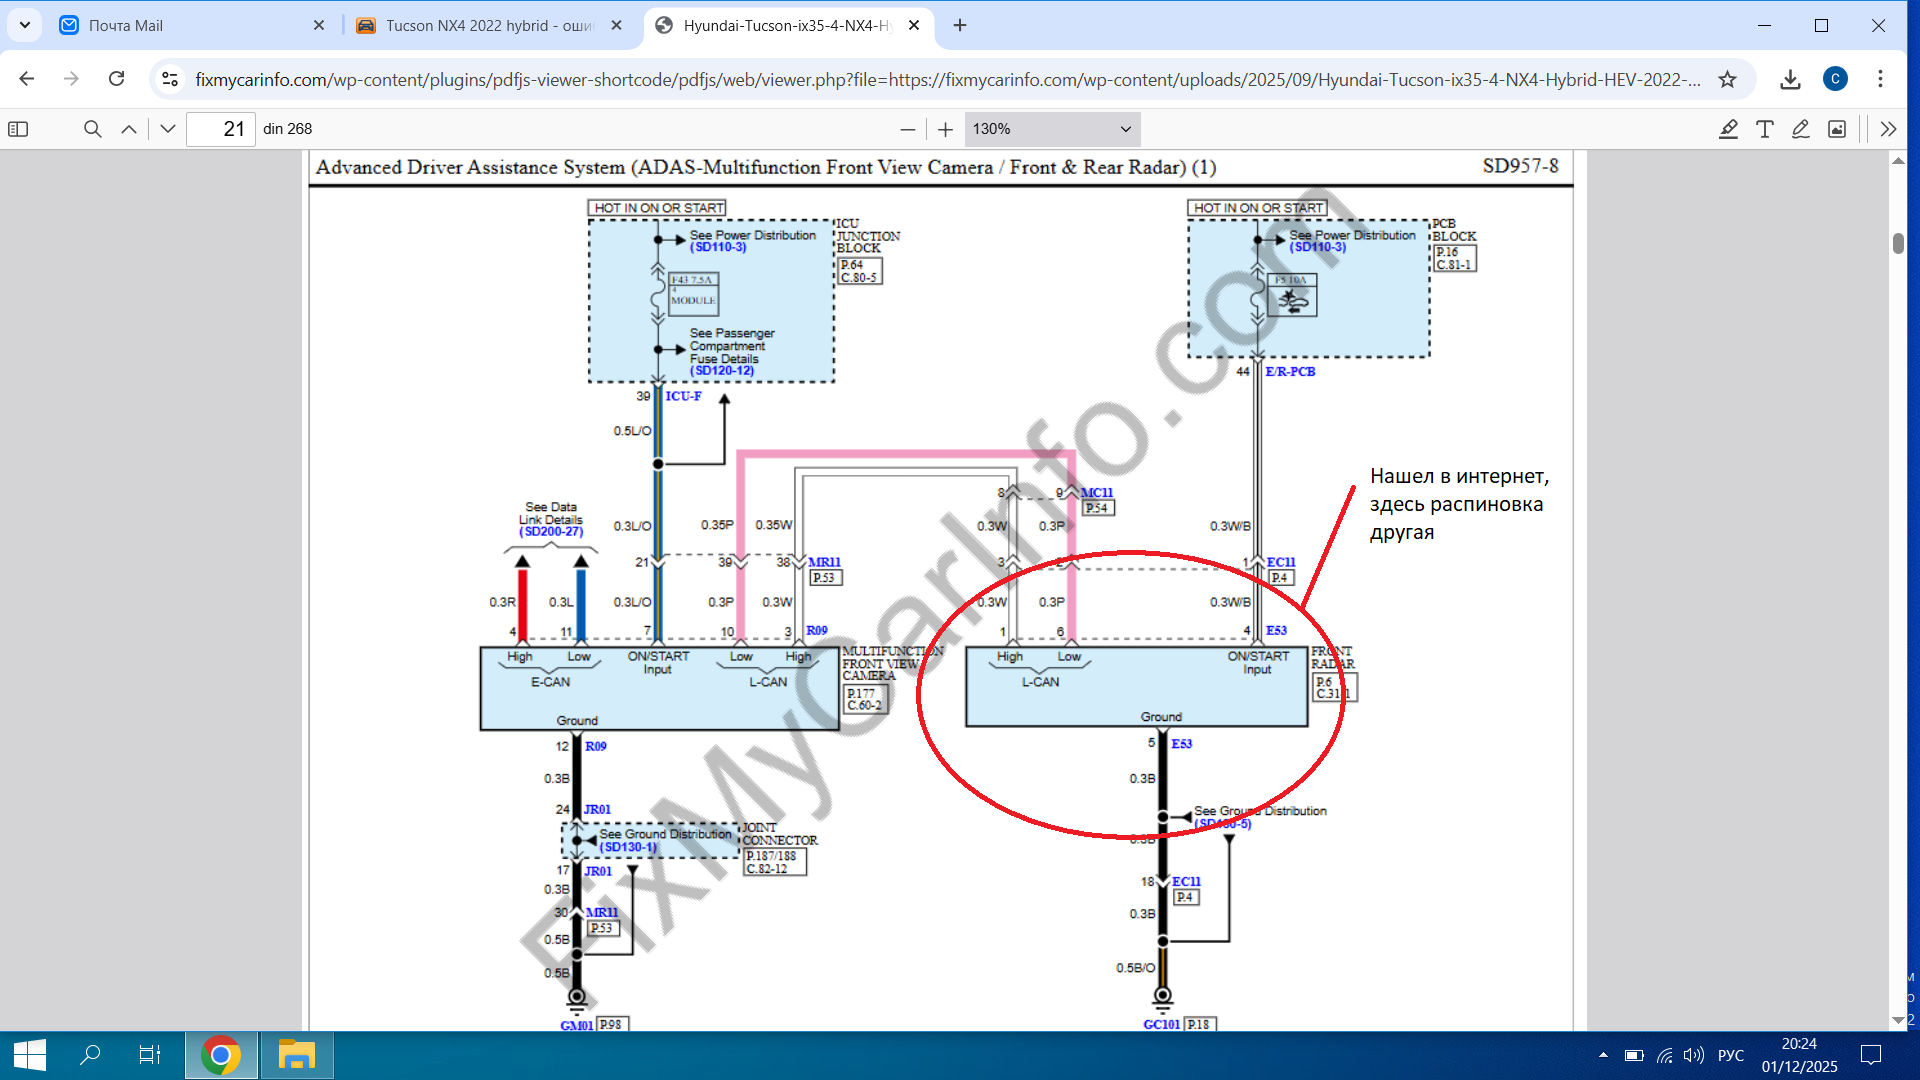Screen dimensions: 1920x1080
Task: Zoom out the PDF document
Action: (x=907, y=129)
